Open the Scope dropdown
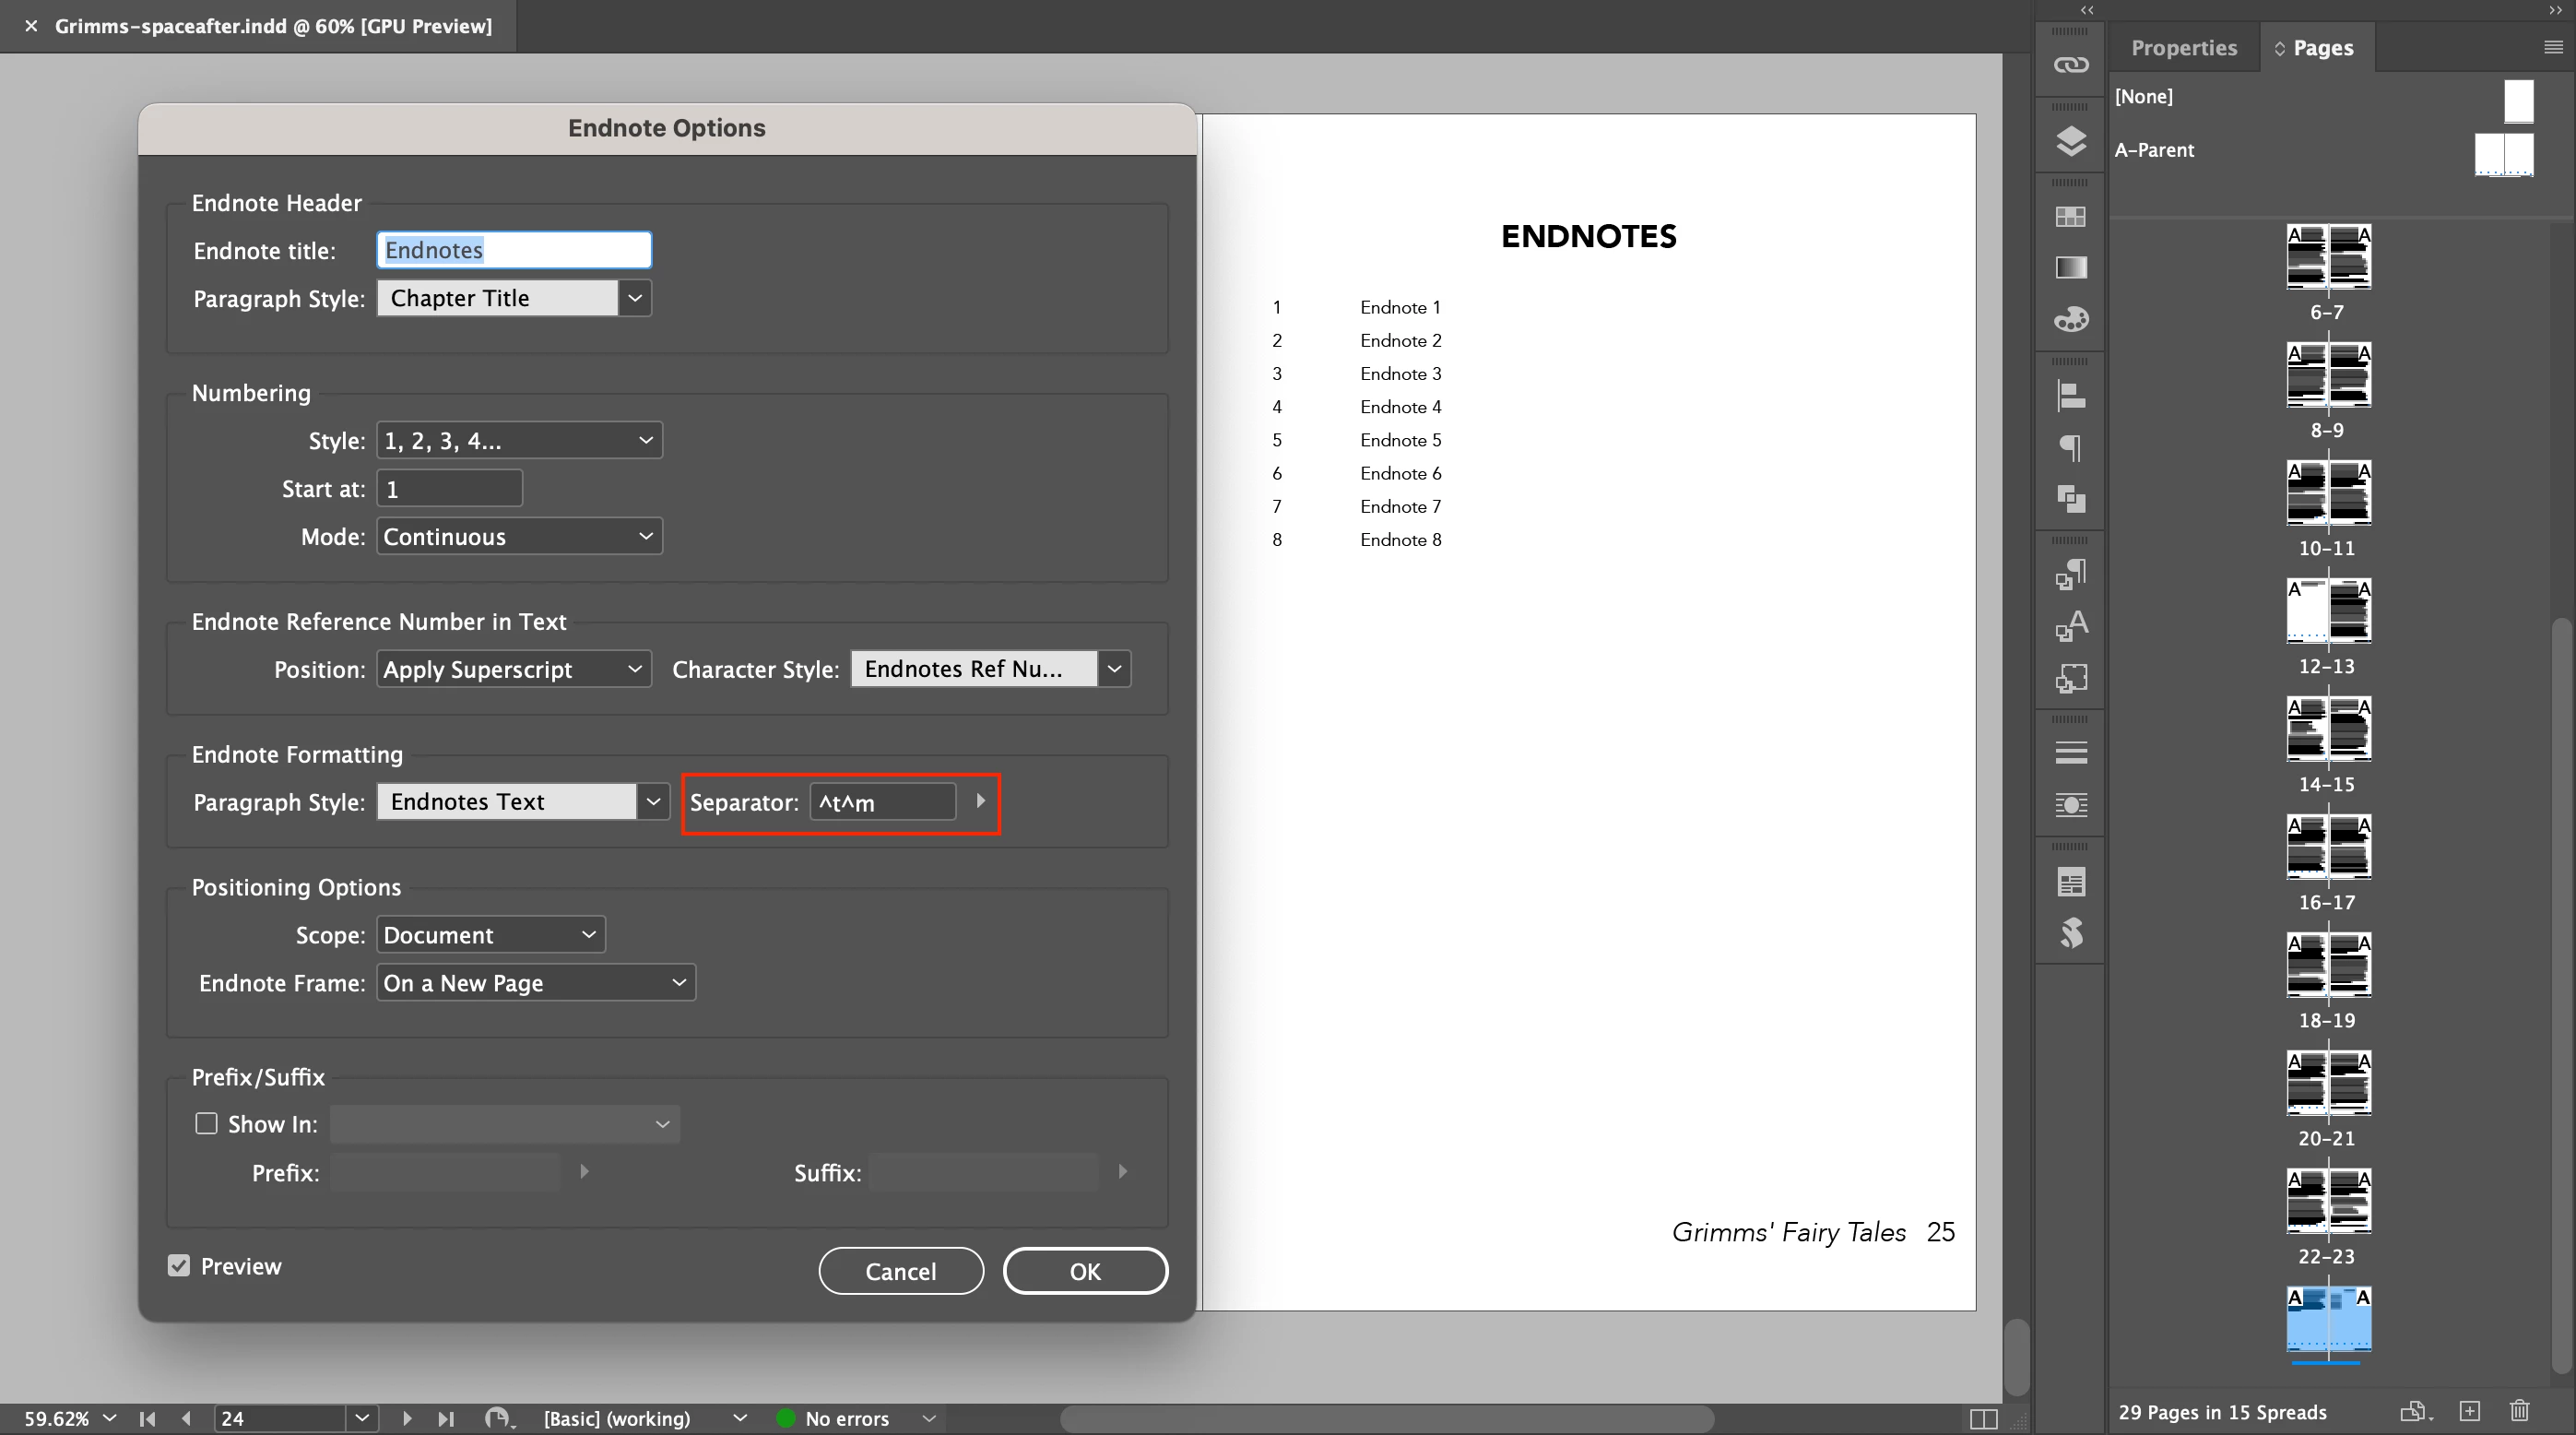The width and height of the screenshot is (2576, 1435). click(x=490, y=935)
